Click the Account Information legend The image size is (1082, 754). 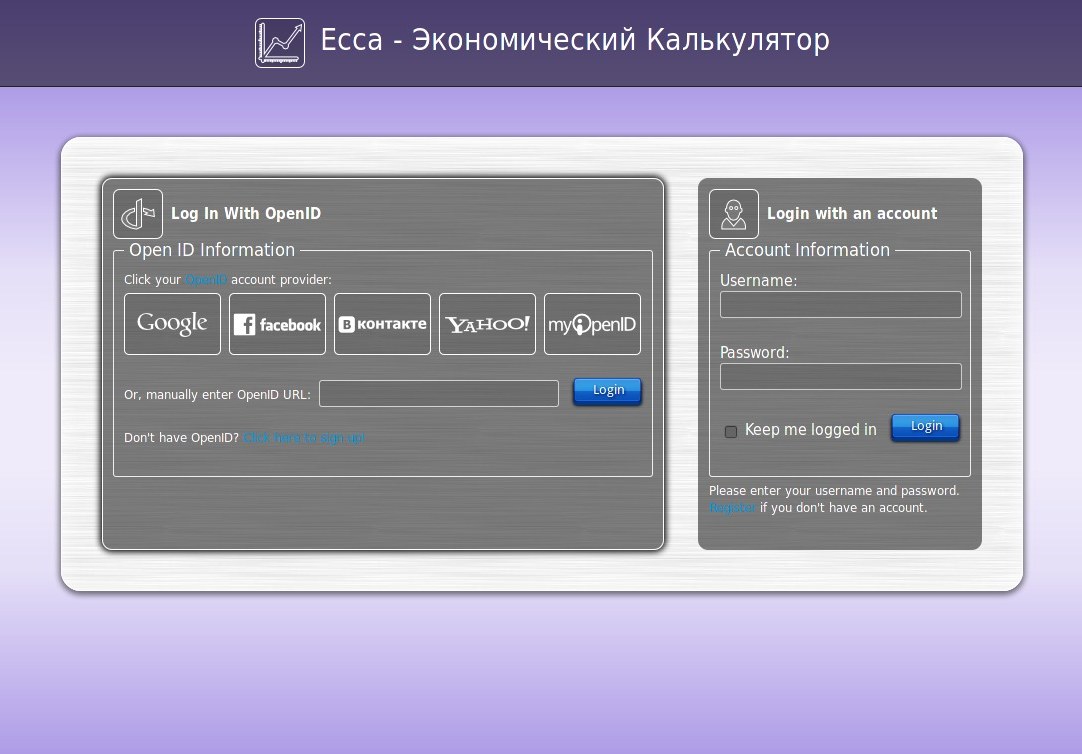[807, 250]
